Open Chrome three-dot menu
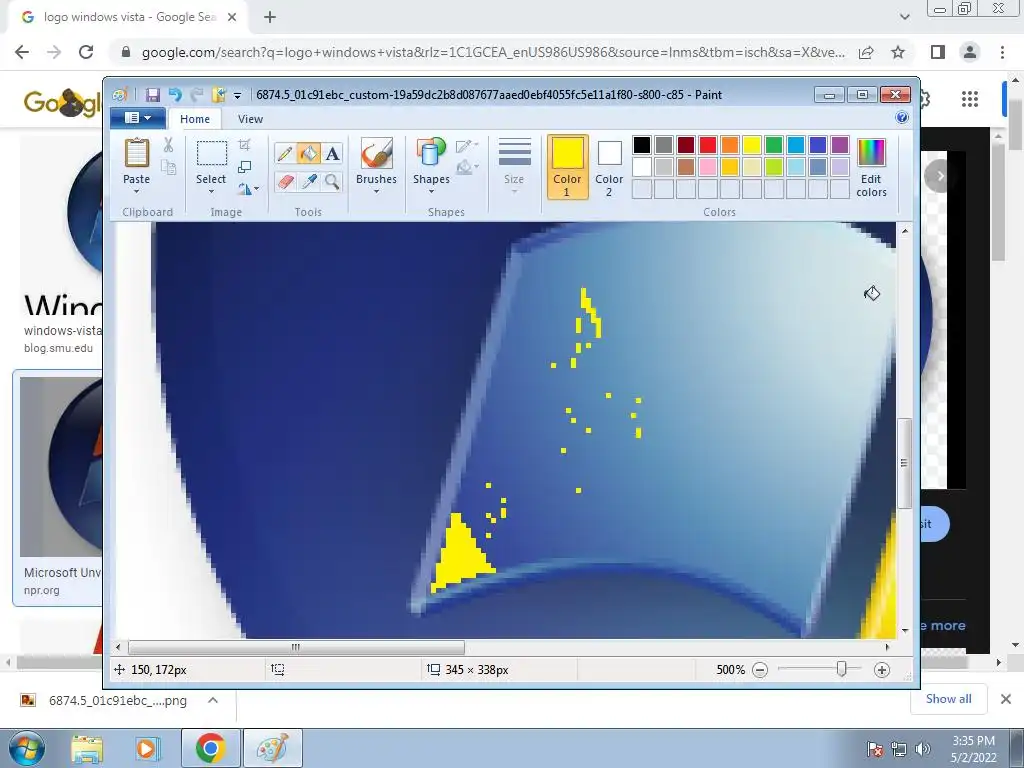Screen dimensions: 1024x768 click(1002, 52)
